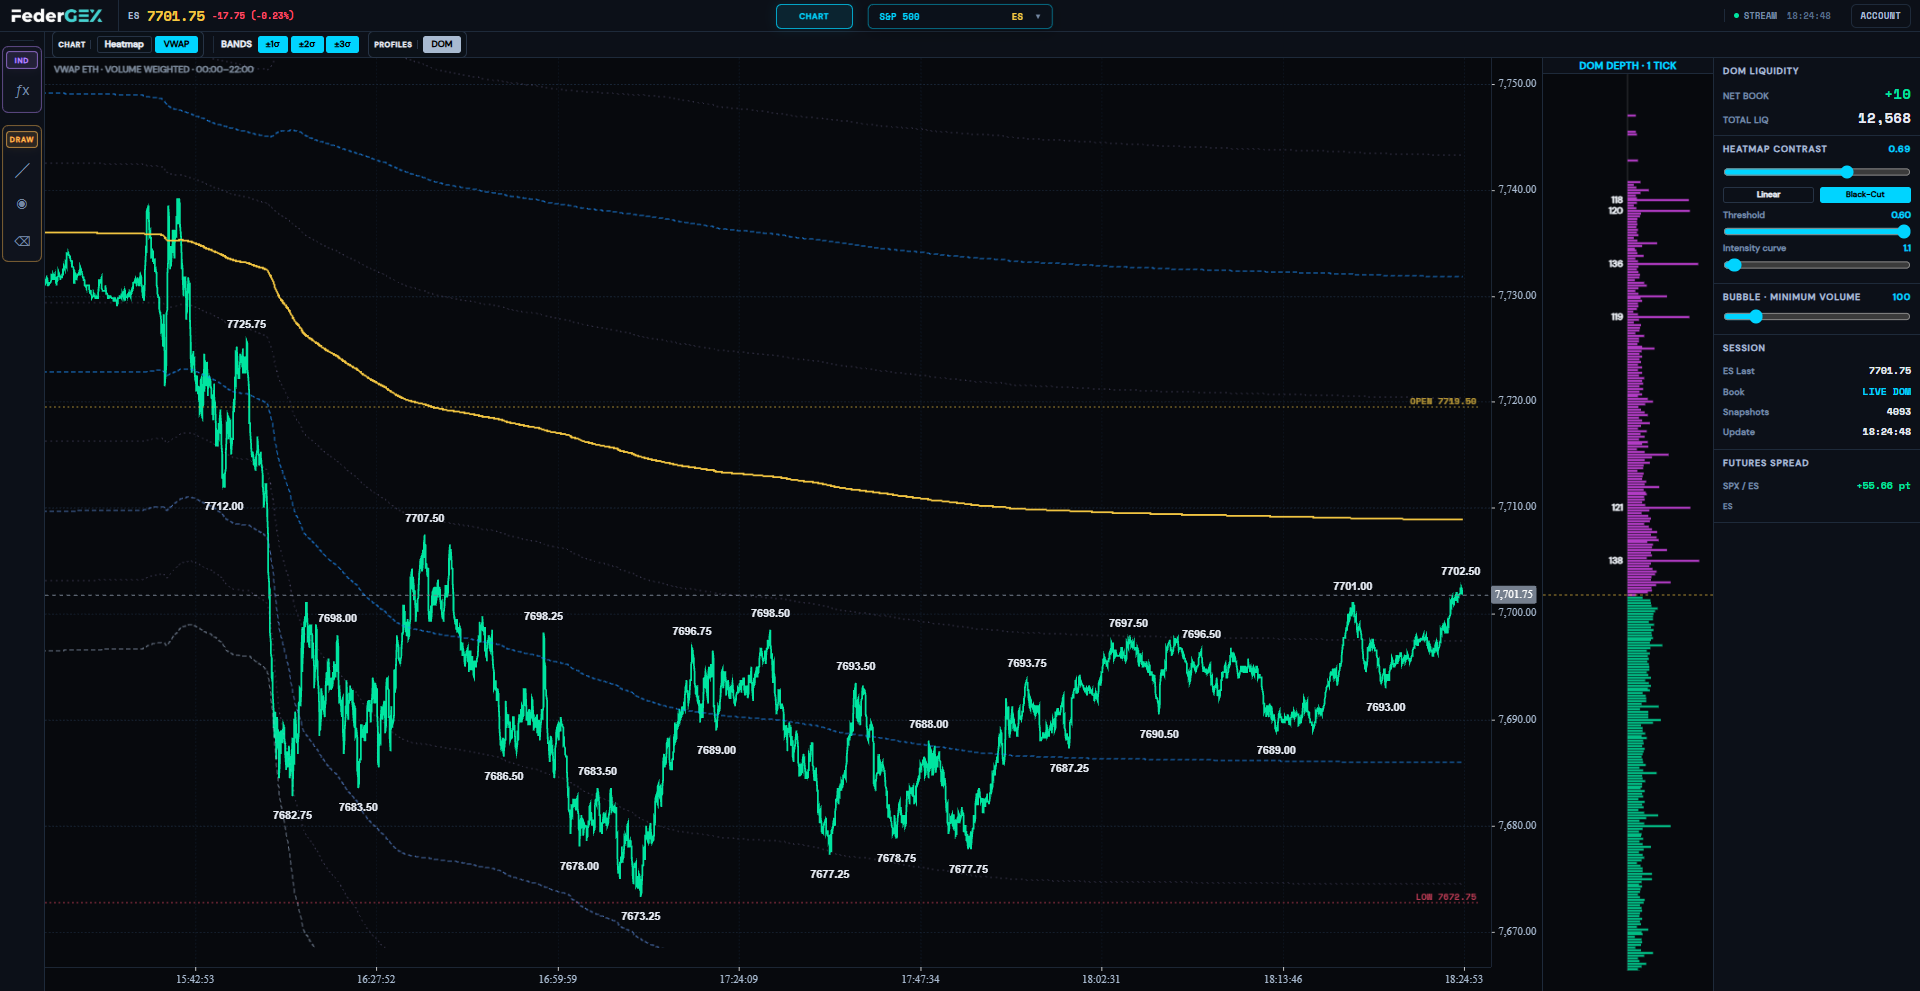1920x991 pixels.
Task: Select the Black-Cut heatmap mode
Action: pos(1865,194)
